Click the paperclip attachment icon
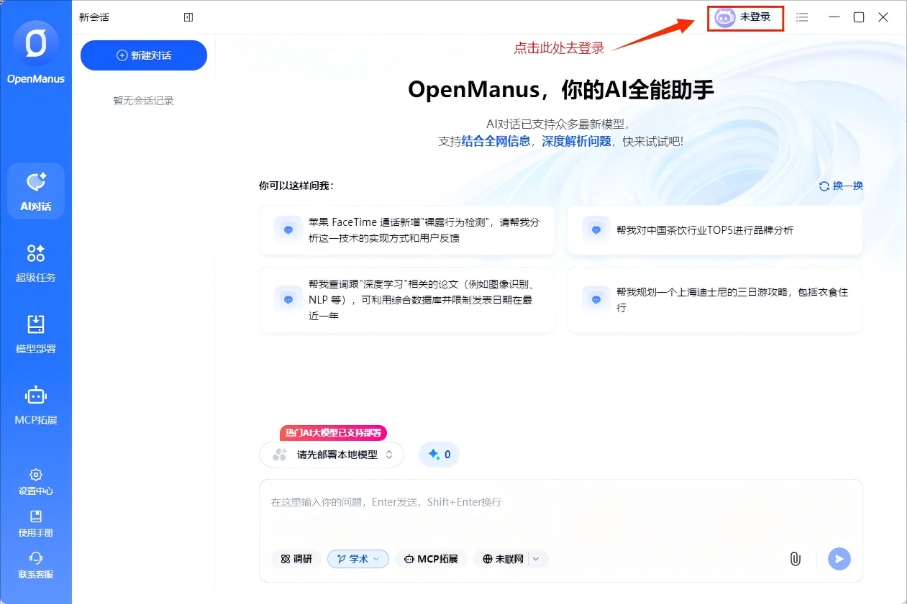The height and width of the screenshot is (604, 907). [795, 559]
